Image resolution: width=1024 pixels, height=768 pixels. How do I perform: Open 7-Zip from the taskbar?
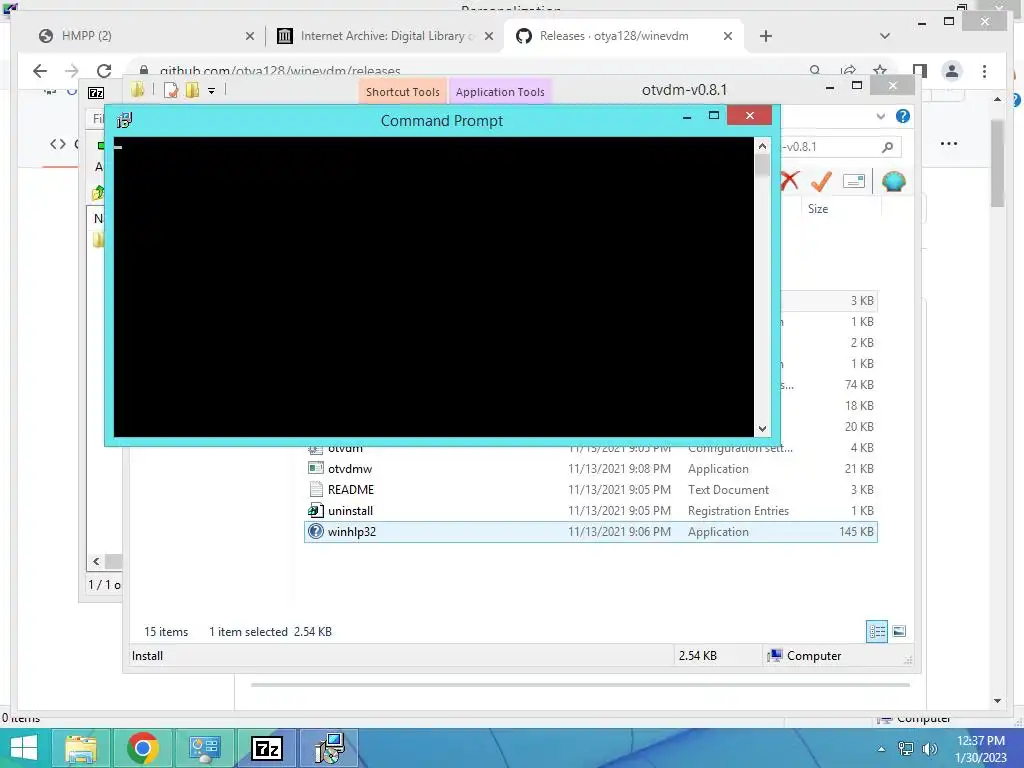click(266, 748)
